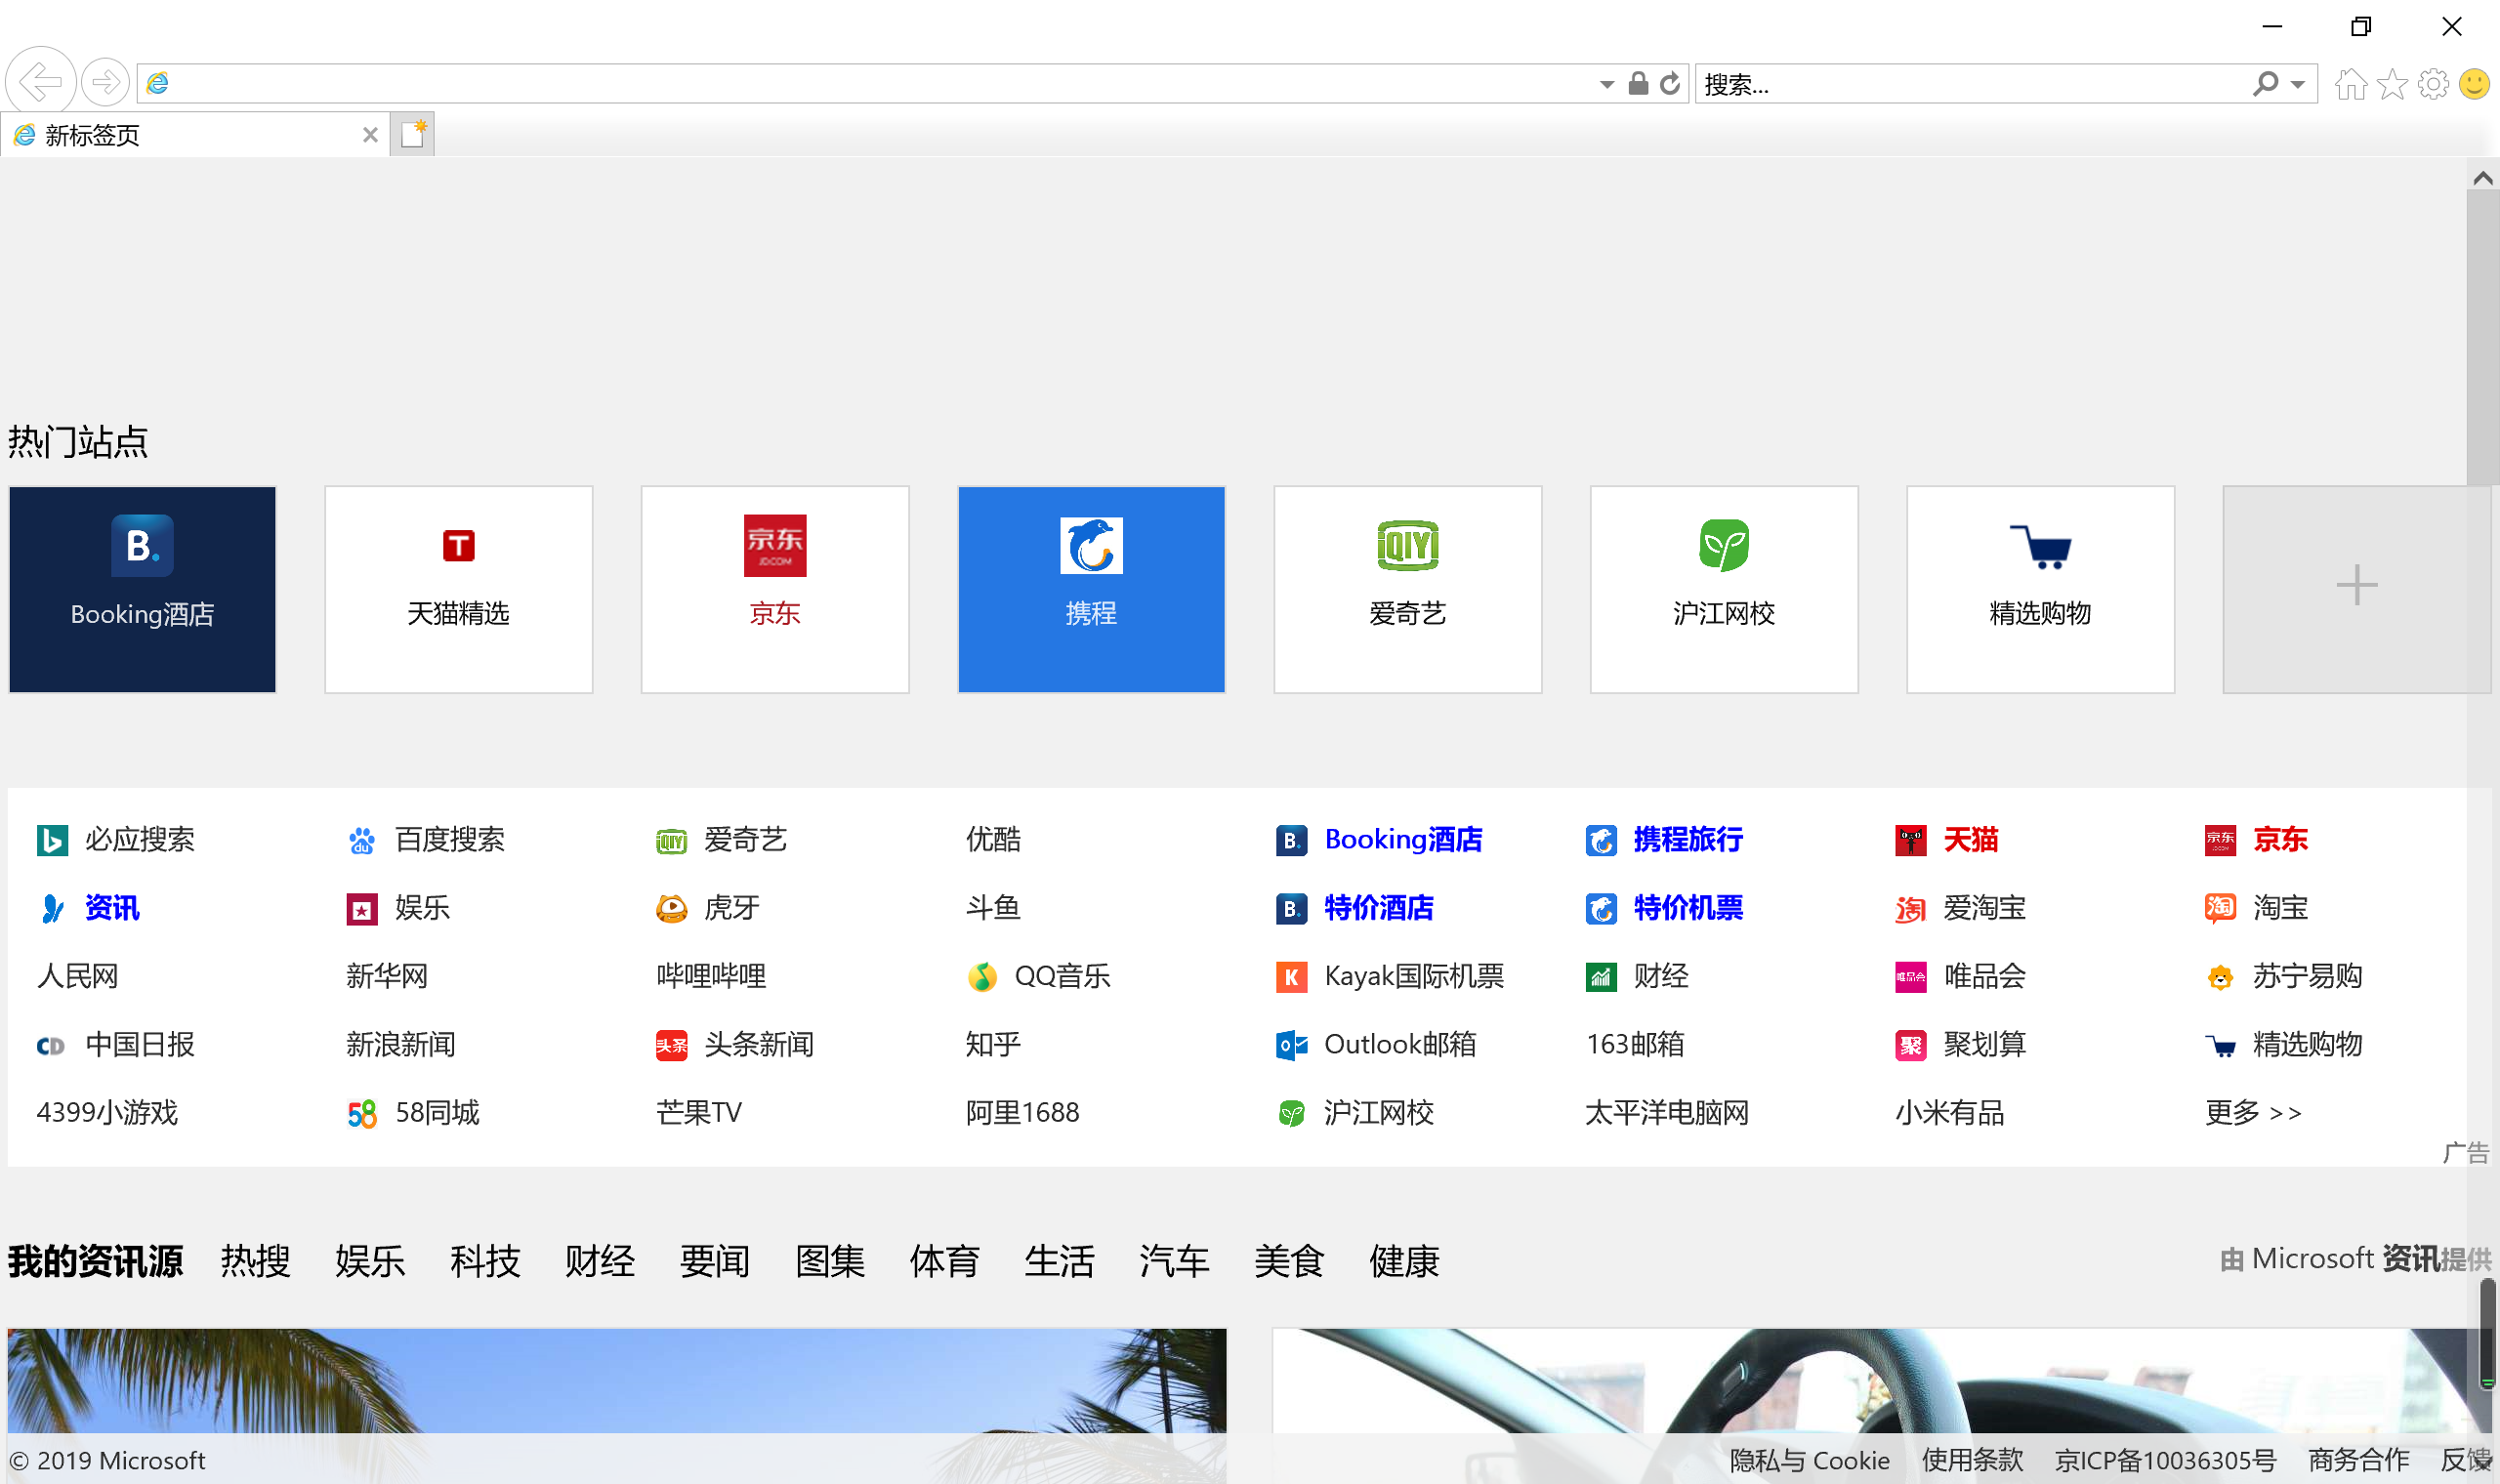Click the 百度搜索 paw icon

point(361,840)
